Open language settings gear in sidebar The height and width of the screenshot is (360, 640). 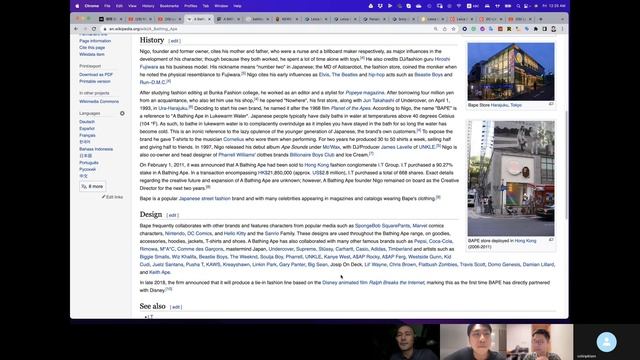click(122, 113)
